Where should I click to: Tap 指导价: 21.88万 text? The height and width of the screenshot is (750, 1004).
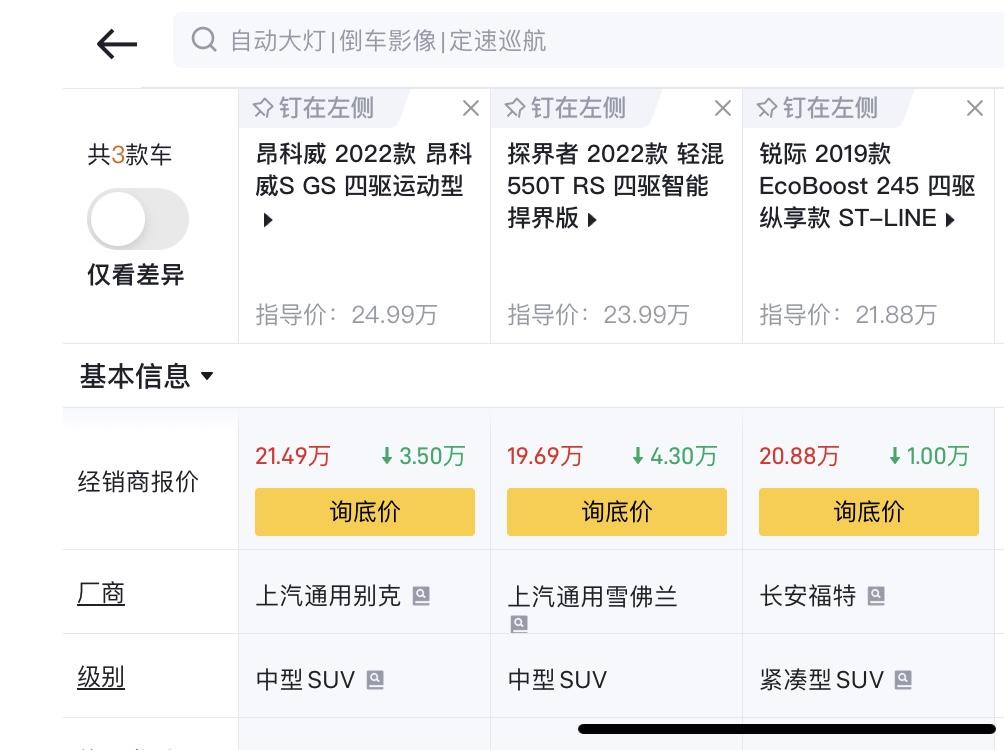click(848, 314)
